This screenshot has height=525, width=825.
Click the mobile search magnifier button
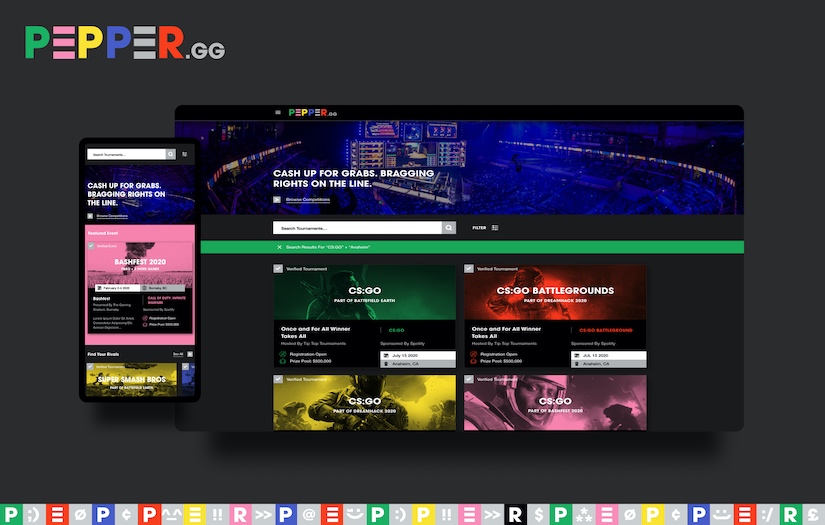coord(170,154)
